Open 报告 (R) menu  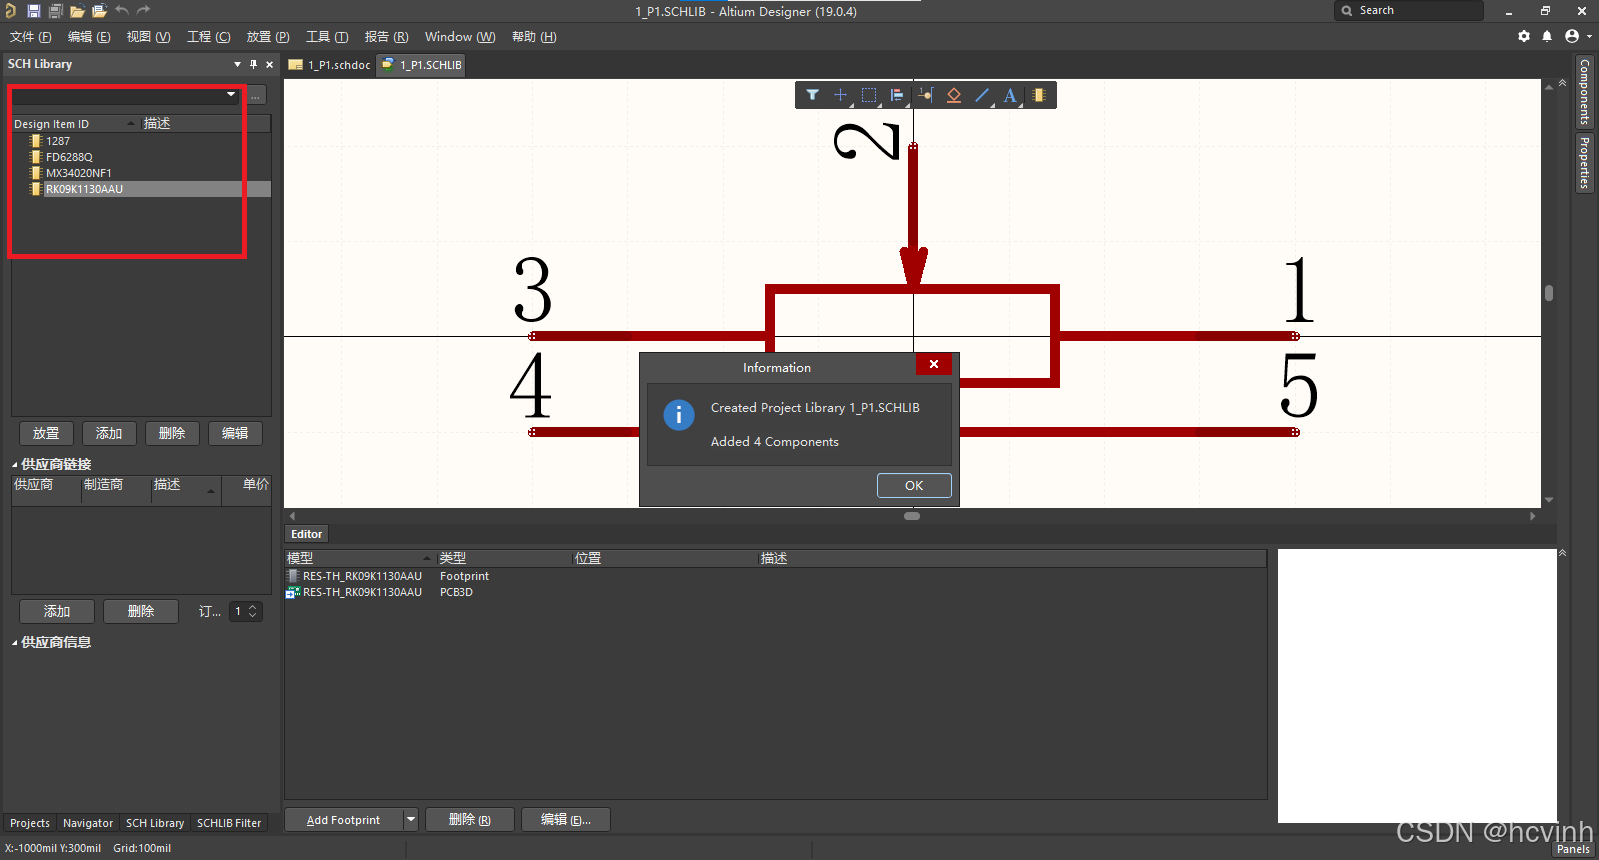click(387, 37)
